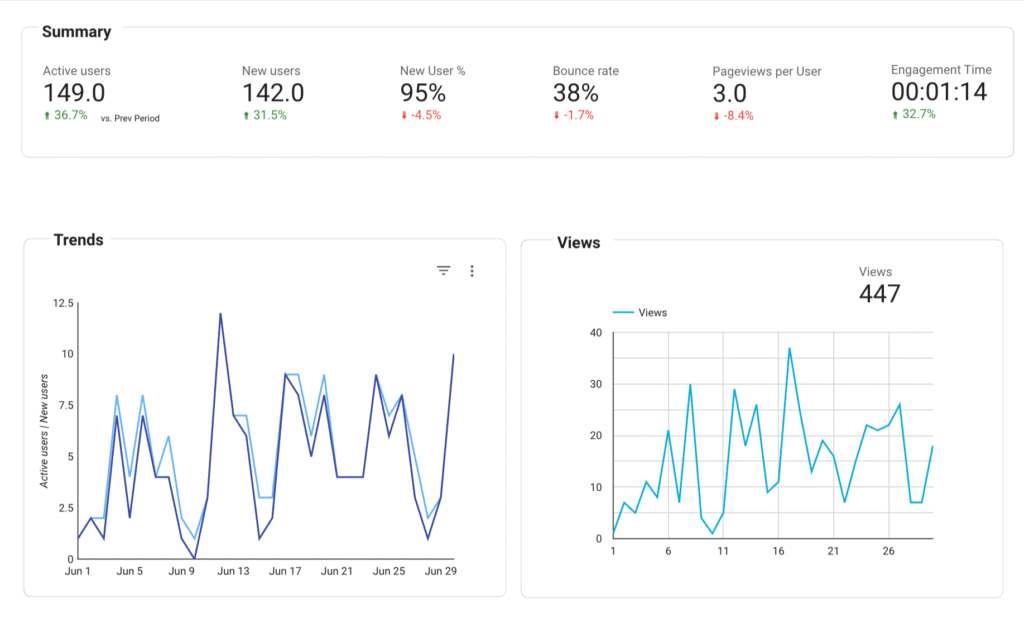Click the Summary section heading
1024x627 pixels.
click(76, 31)
